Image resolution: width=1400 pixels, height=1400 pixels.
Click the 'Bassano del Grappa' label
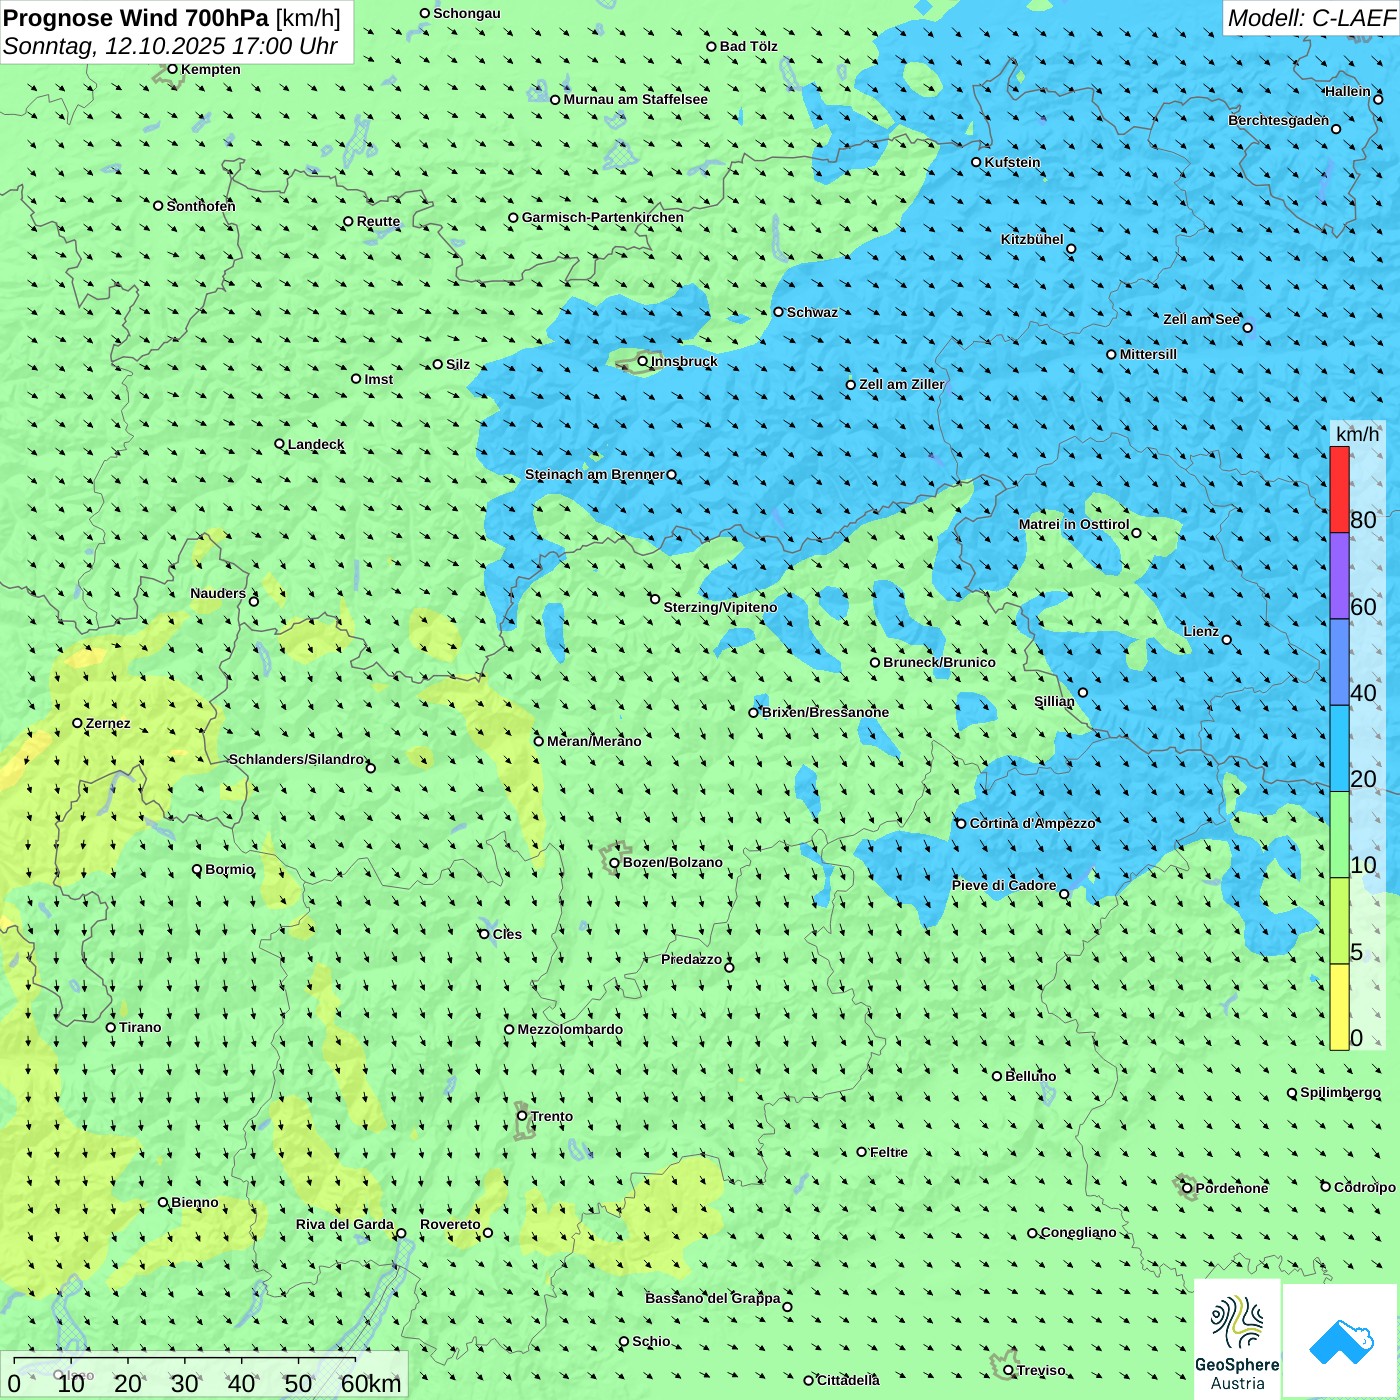pos(713,1298)
